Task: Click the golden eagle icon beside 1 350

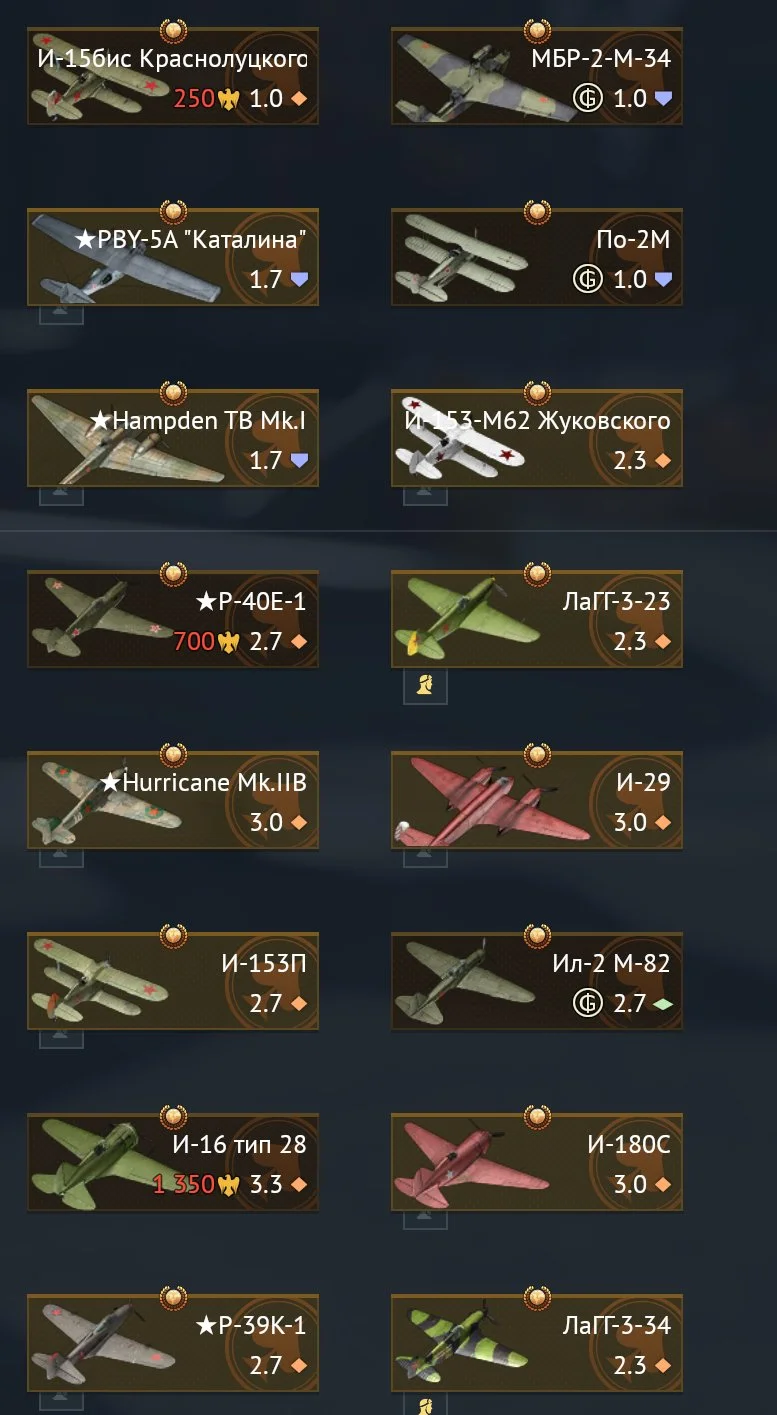Action: [x=229, y=1184]
